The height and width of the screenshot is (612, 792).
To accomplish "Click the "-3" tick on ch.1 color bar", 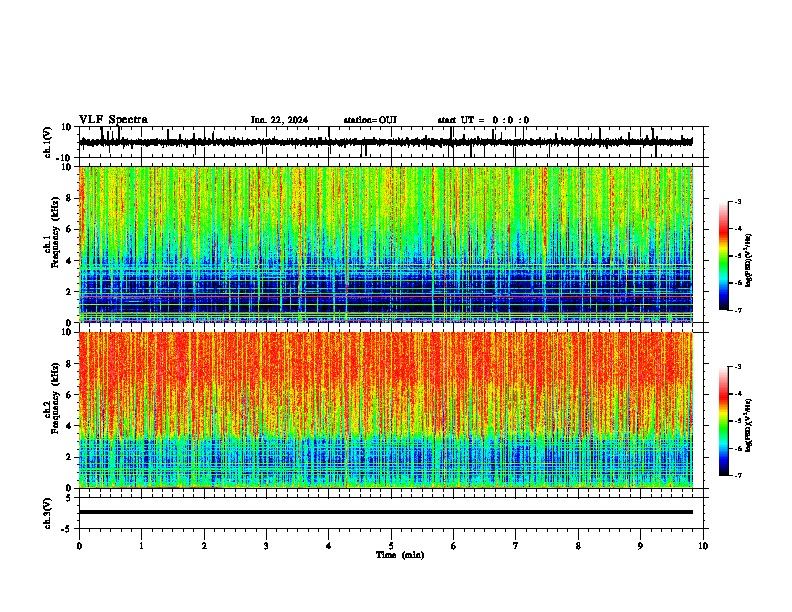I will click(738, 202).
